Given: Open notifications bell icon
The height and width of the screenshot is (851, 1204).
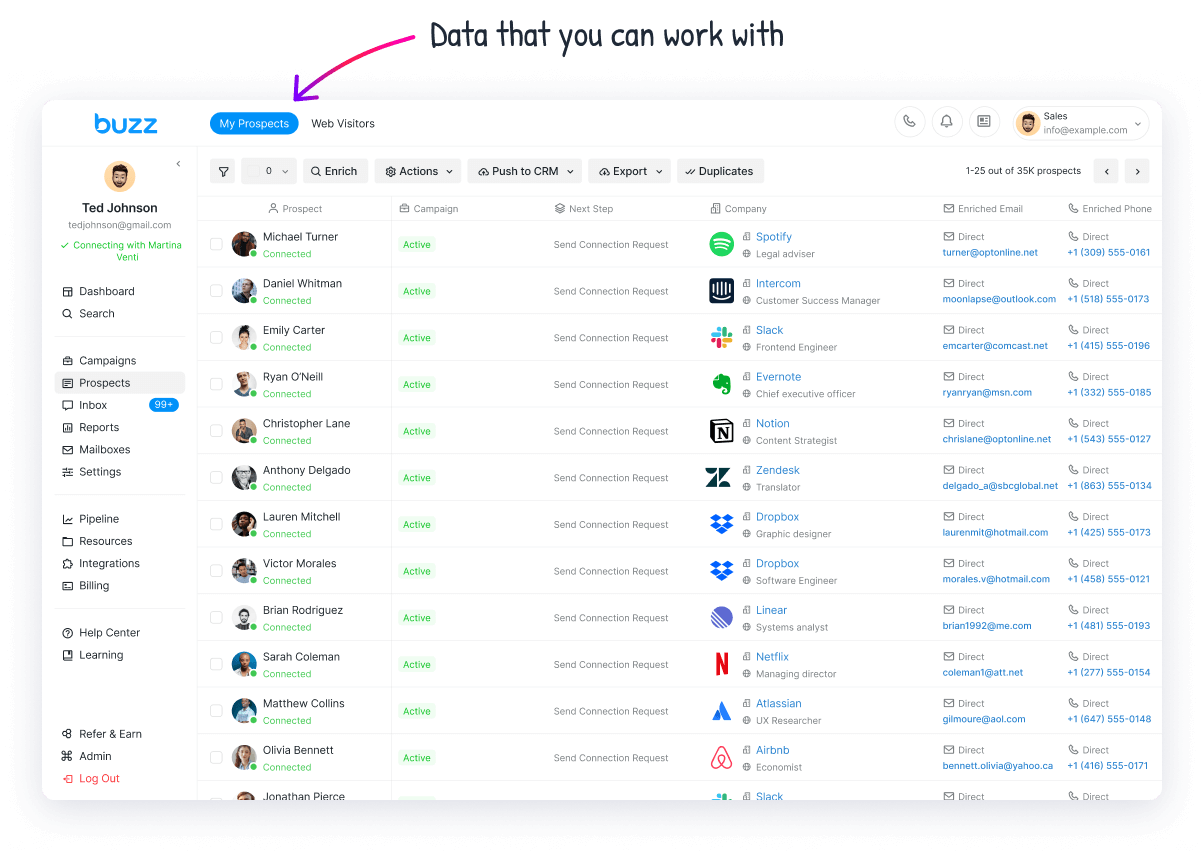Looking at the screenshot, I should (946, 122).
